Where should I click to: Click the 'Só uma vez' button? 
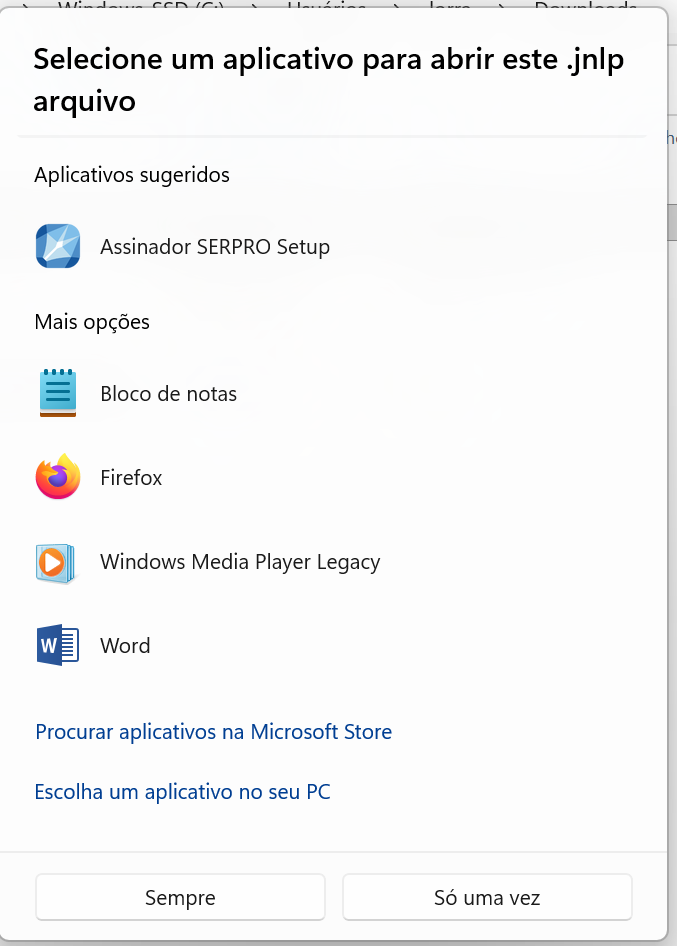tap(487, 897)
